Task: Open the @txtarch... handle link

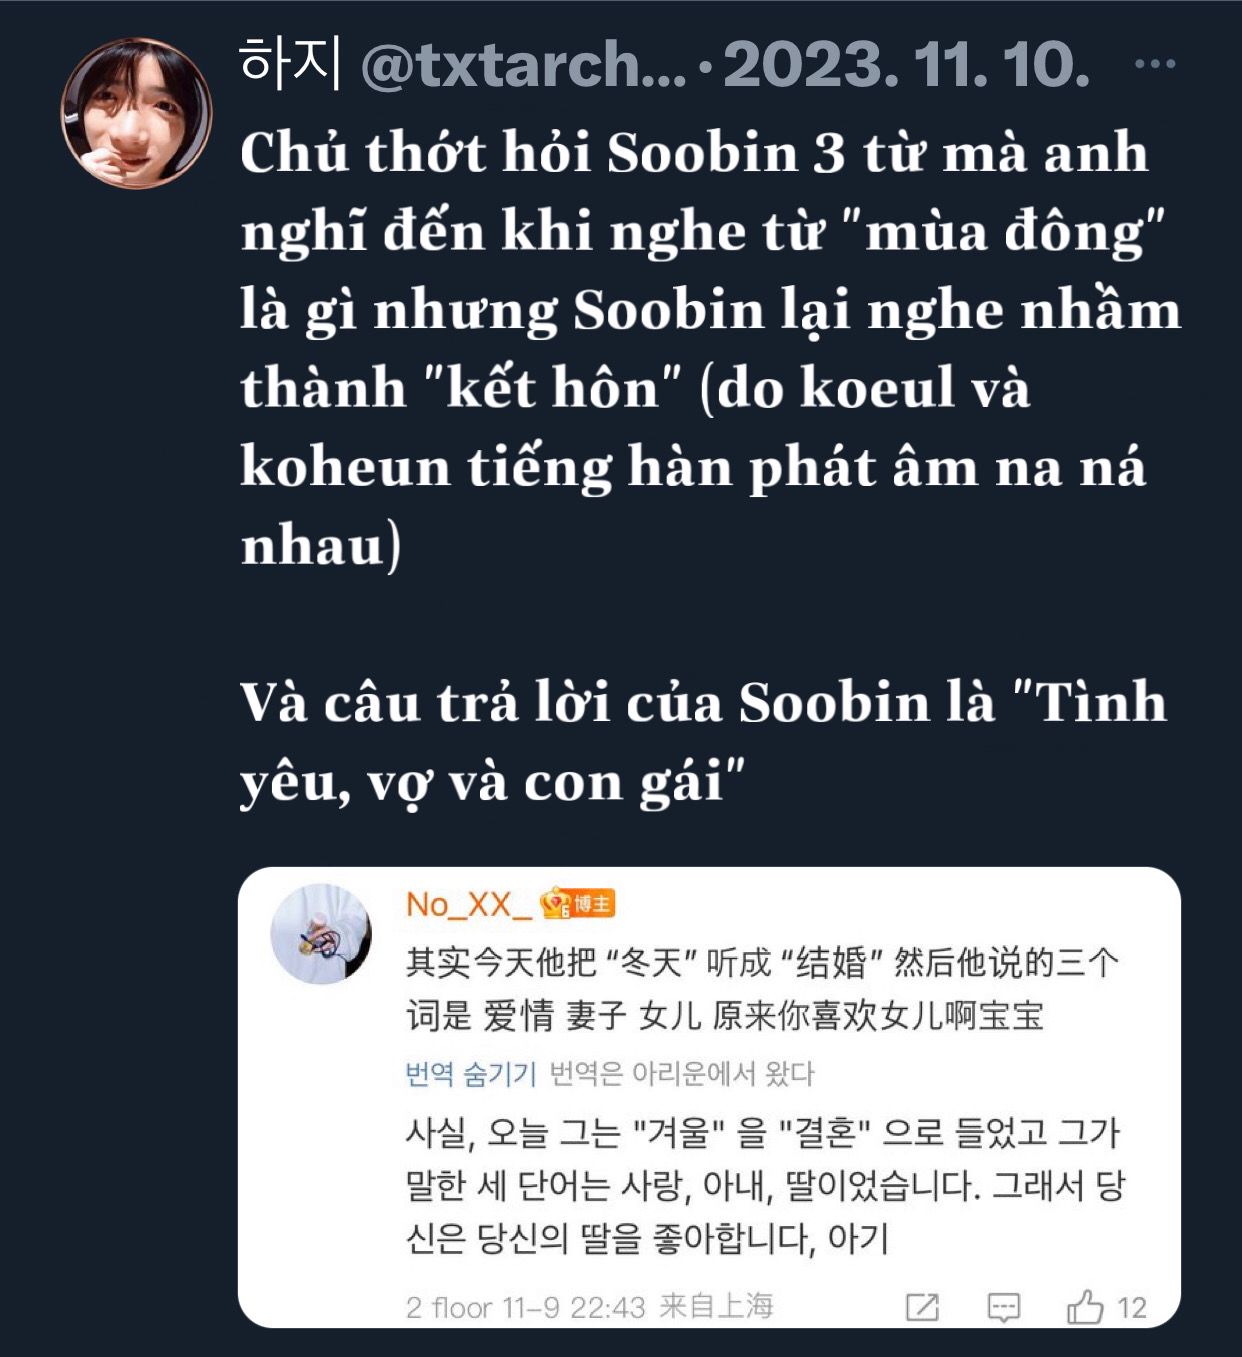Action: (x=523, y=65)
